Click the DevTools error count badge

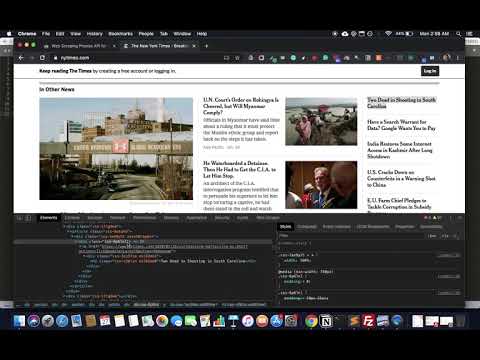point(427,218)
